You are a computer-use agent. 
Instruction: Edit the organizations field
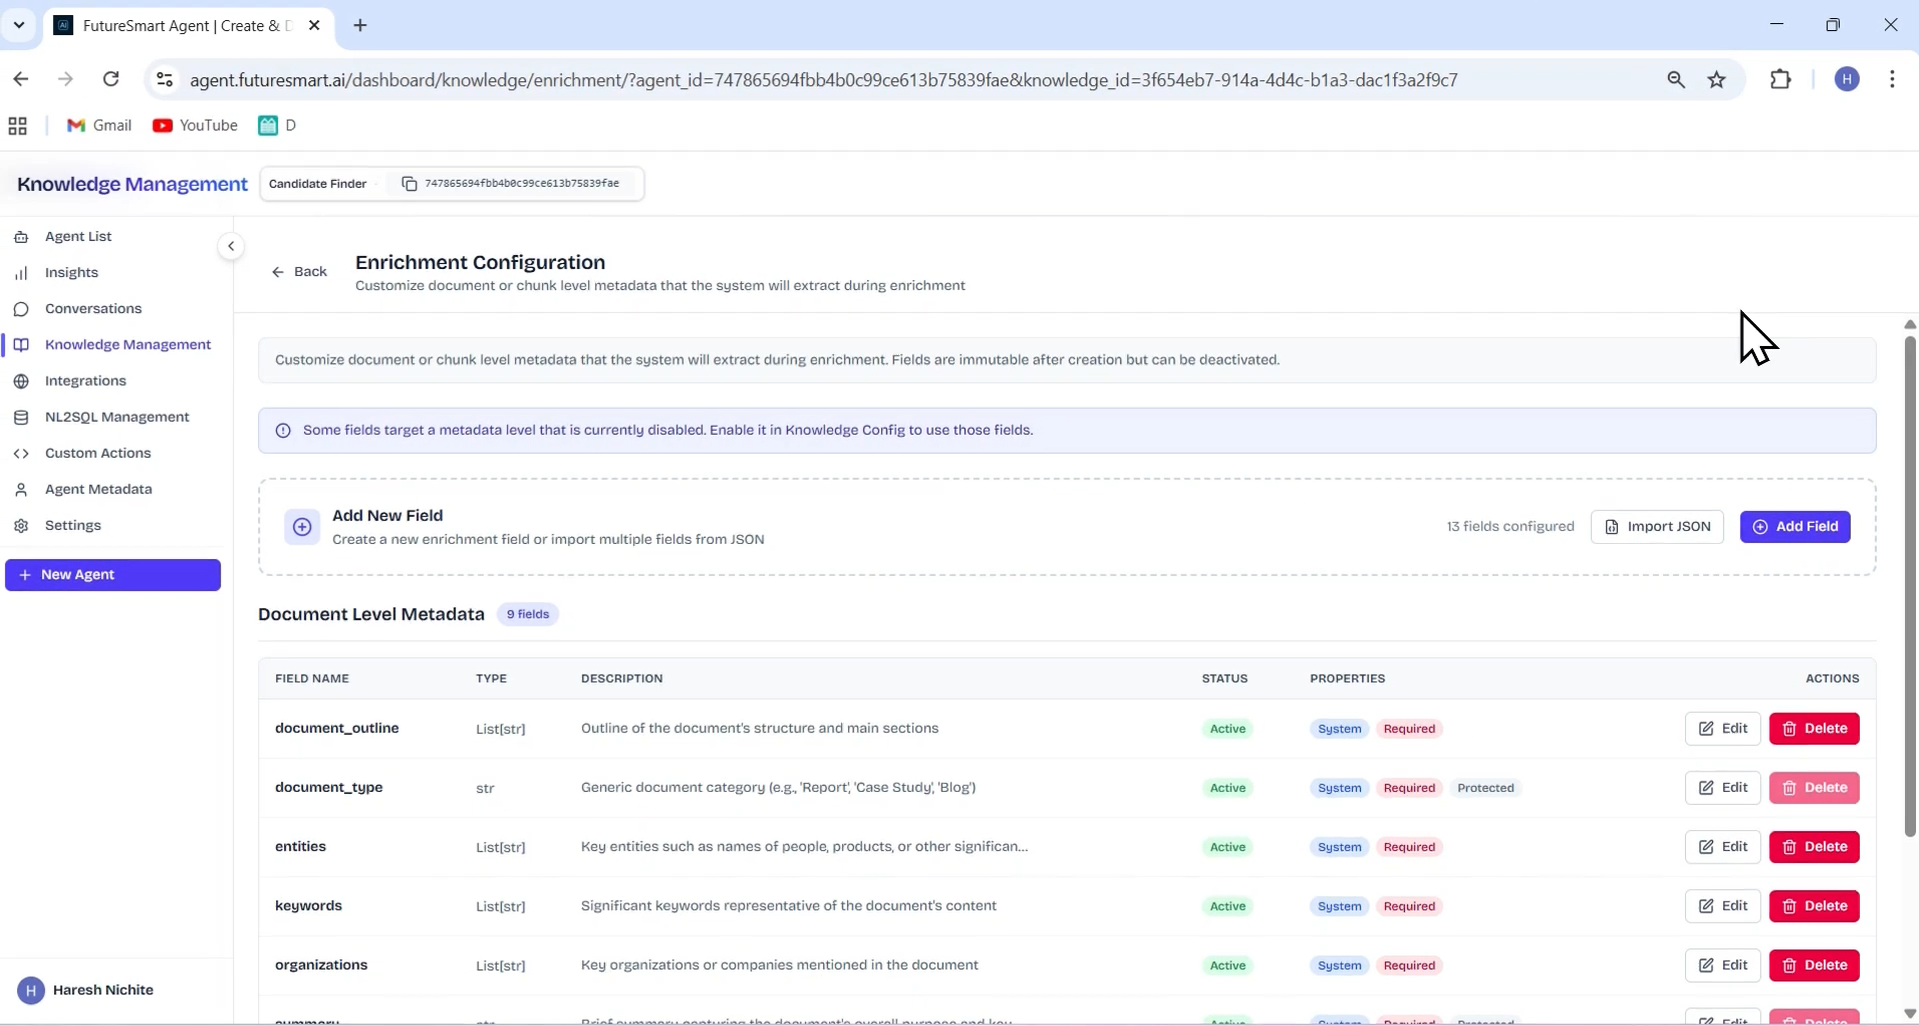point(1722,965)
